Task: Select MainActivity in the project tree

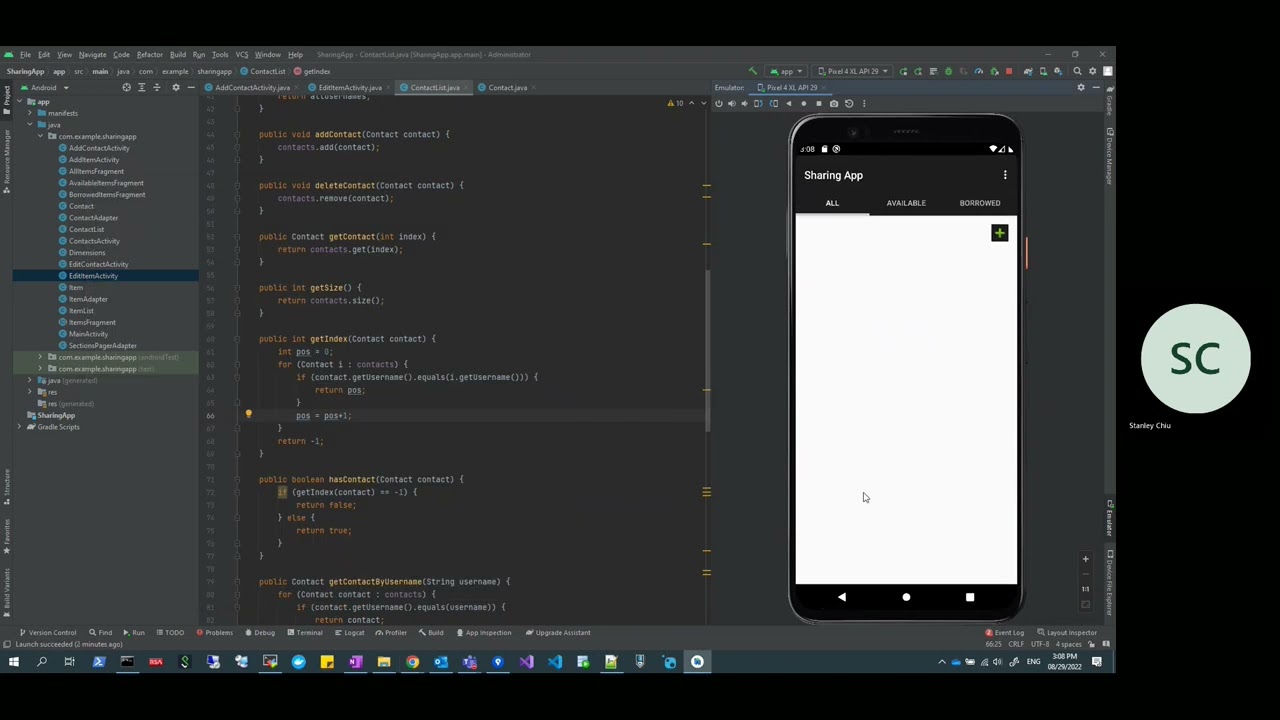Action: (88, 334)
